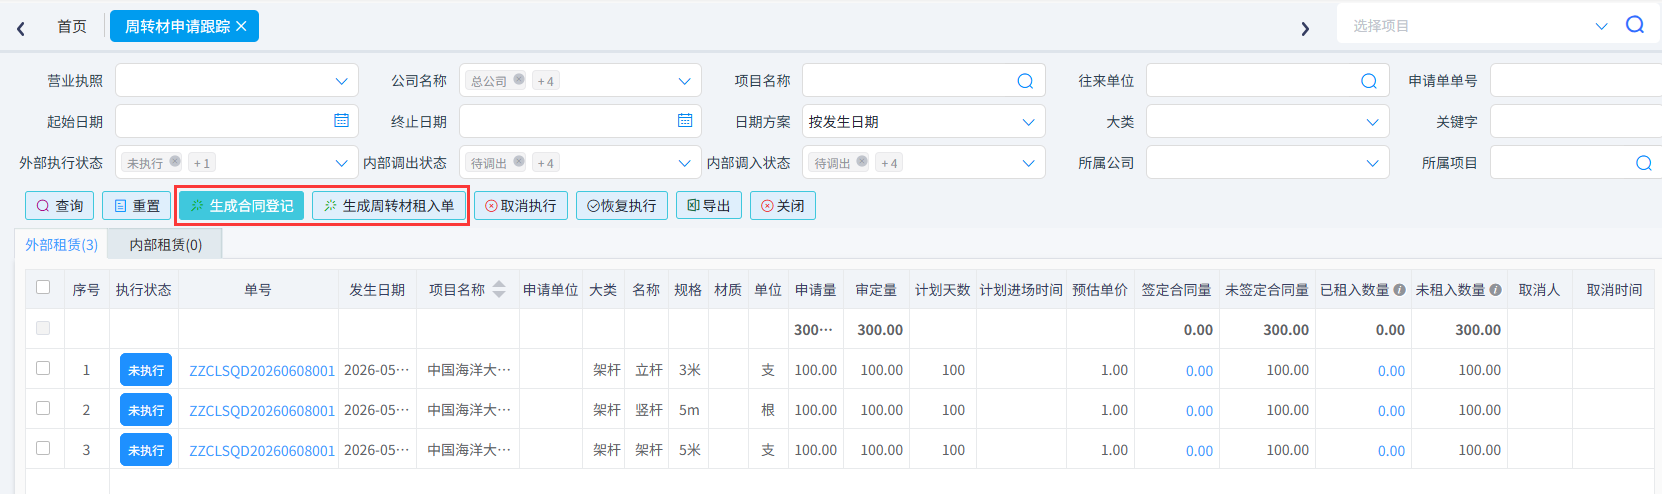The height and width of the screenshot is (494, 1662).
Task: Click the right arrow to scroll tabs forward
Action: point(1305,28)
